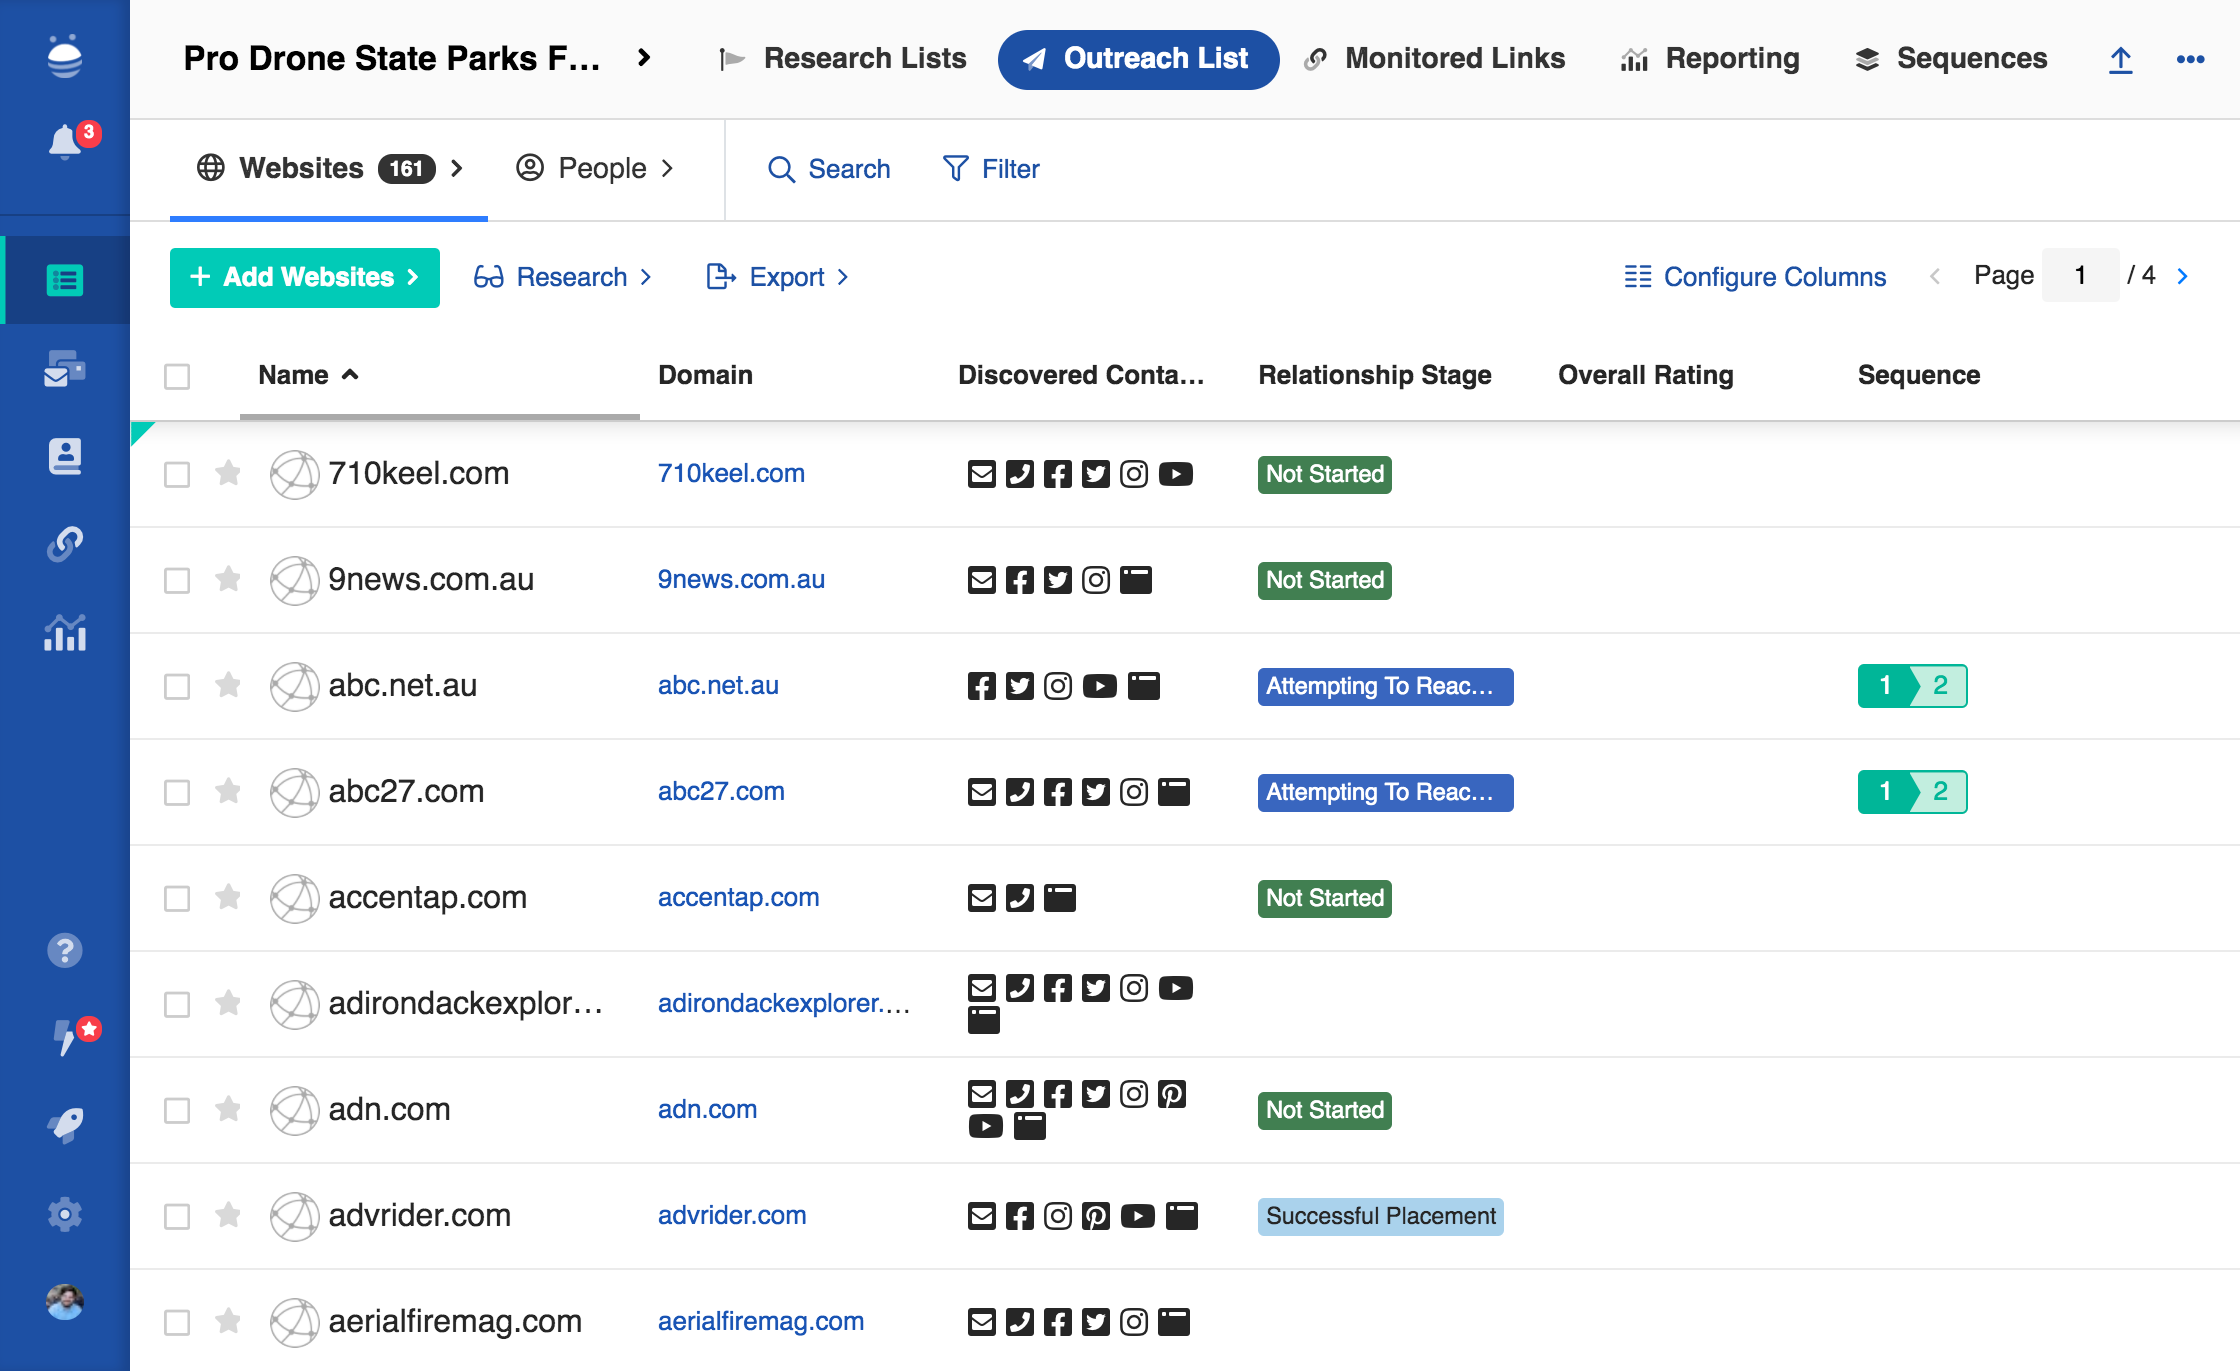
Task: Select the abc.net.au row checkbox
Action: pos(177,686)
